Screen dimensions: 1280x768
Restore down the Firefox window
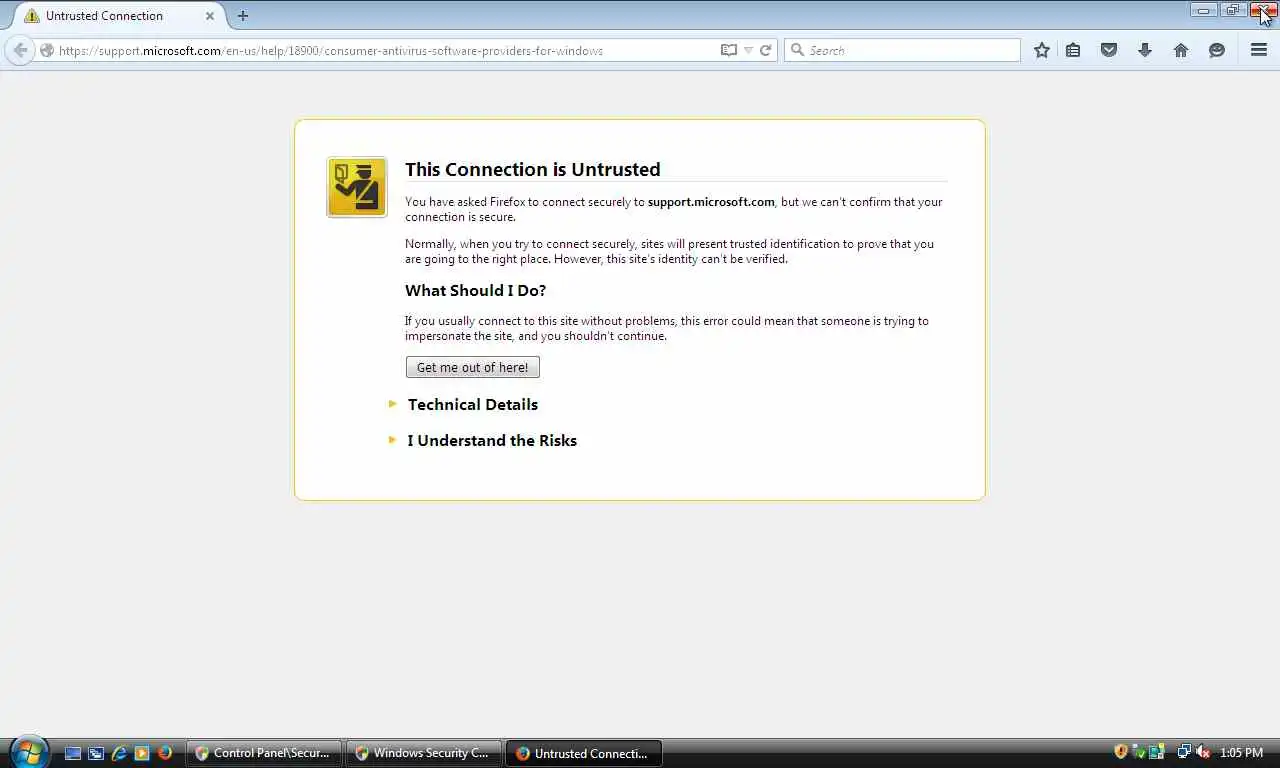point(1232,10)
